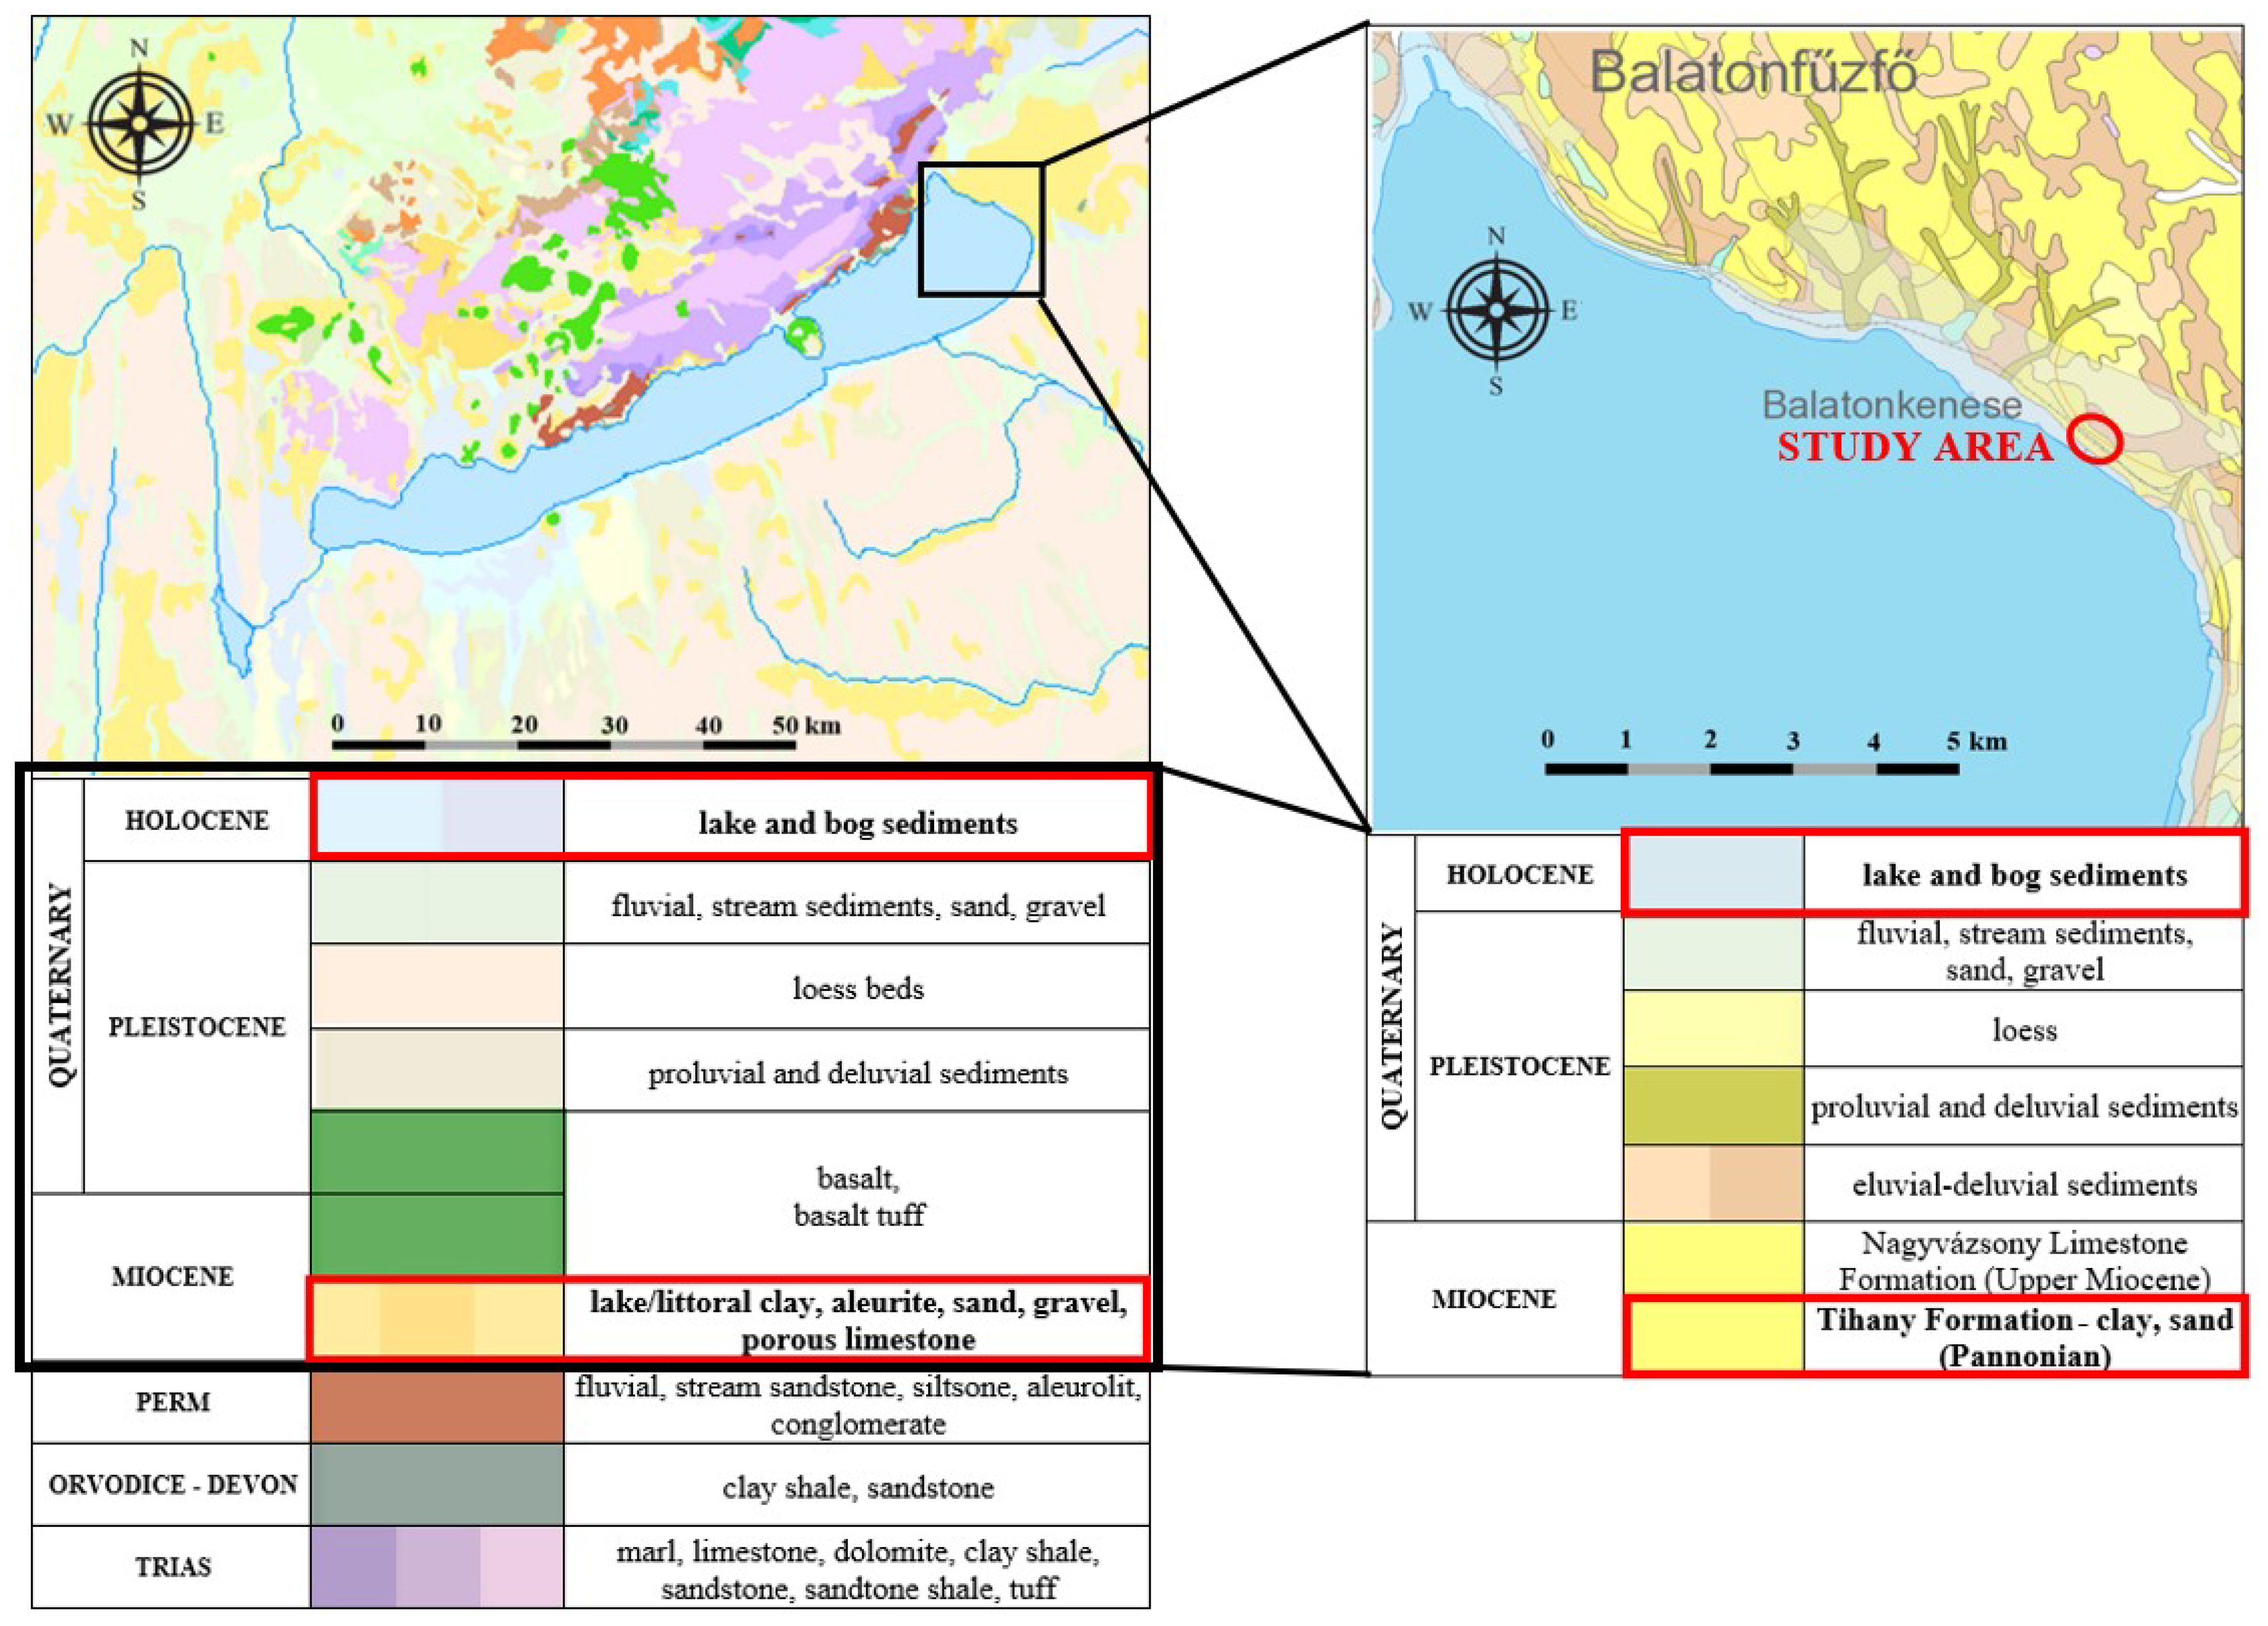Click the purple TRIAS legend swatch
This screenshot has width=2268, height=1626.
point(437,1566)
